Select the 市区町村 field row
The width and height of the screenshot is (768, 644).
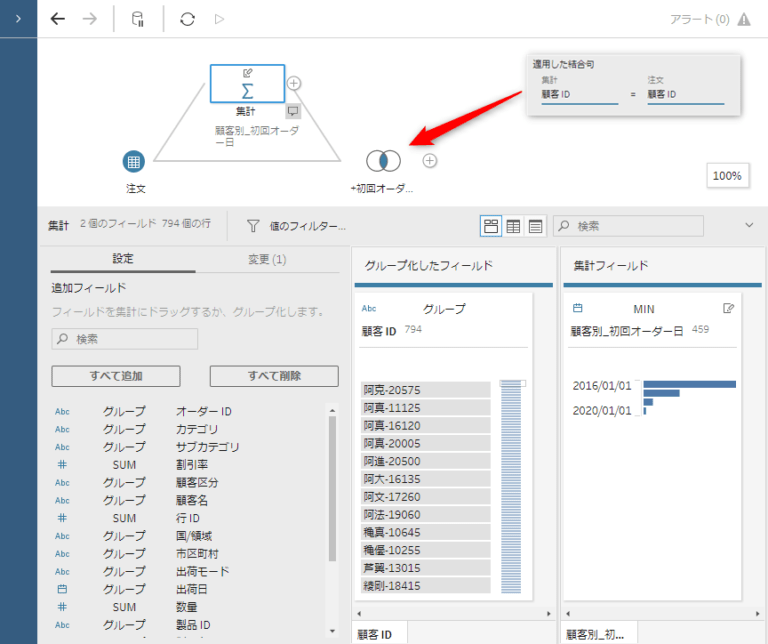pyautogui.click(x=188, y=554)
